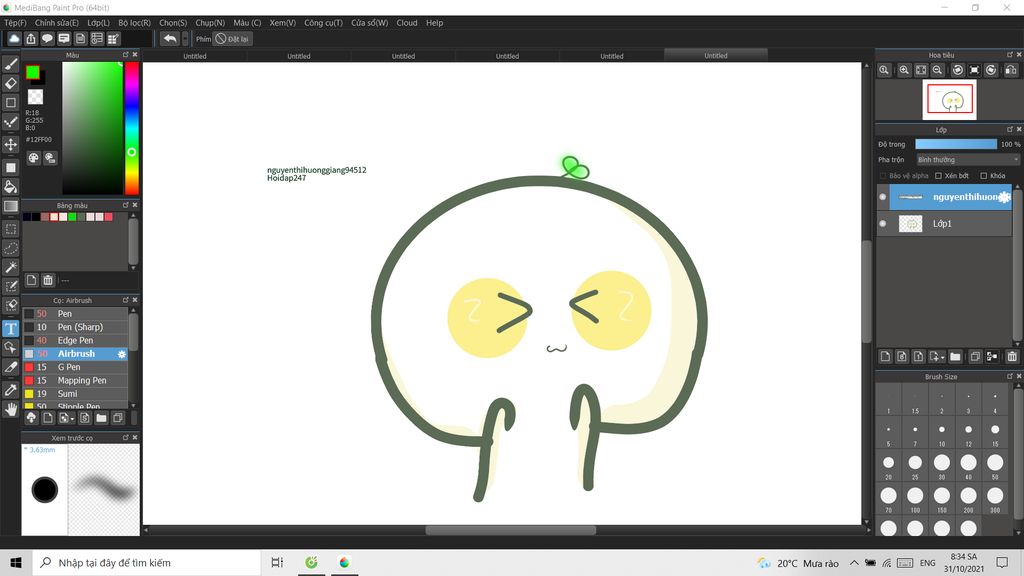Open Chỉnh sửa(E) menu
The image size is (1024, 576).
pyautogui.click(x=57, y=23)
